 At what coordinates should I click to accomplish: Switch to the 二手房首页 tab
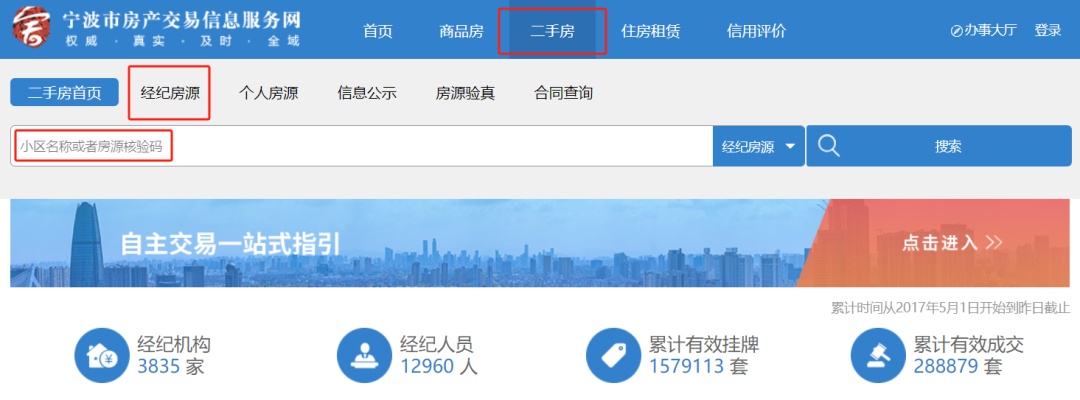[64, 92]
